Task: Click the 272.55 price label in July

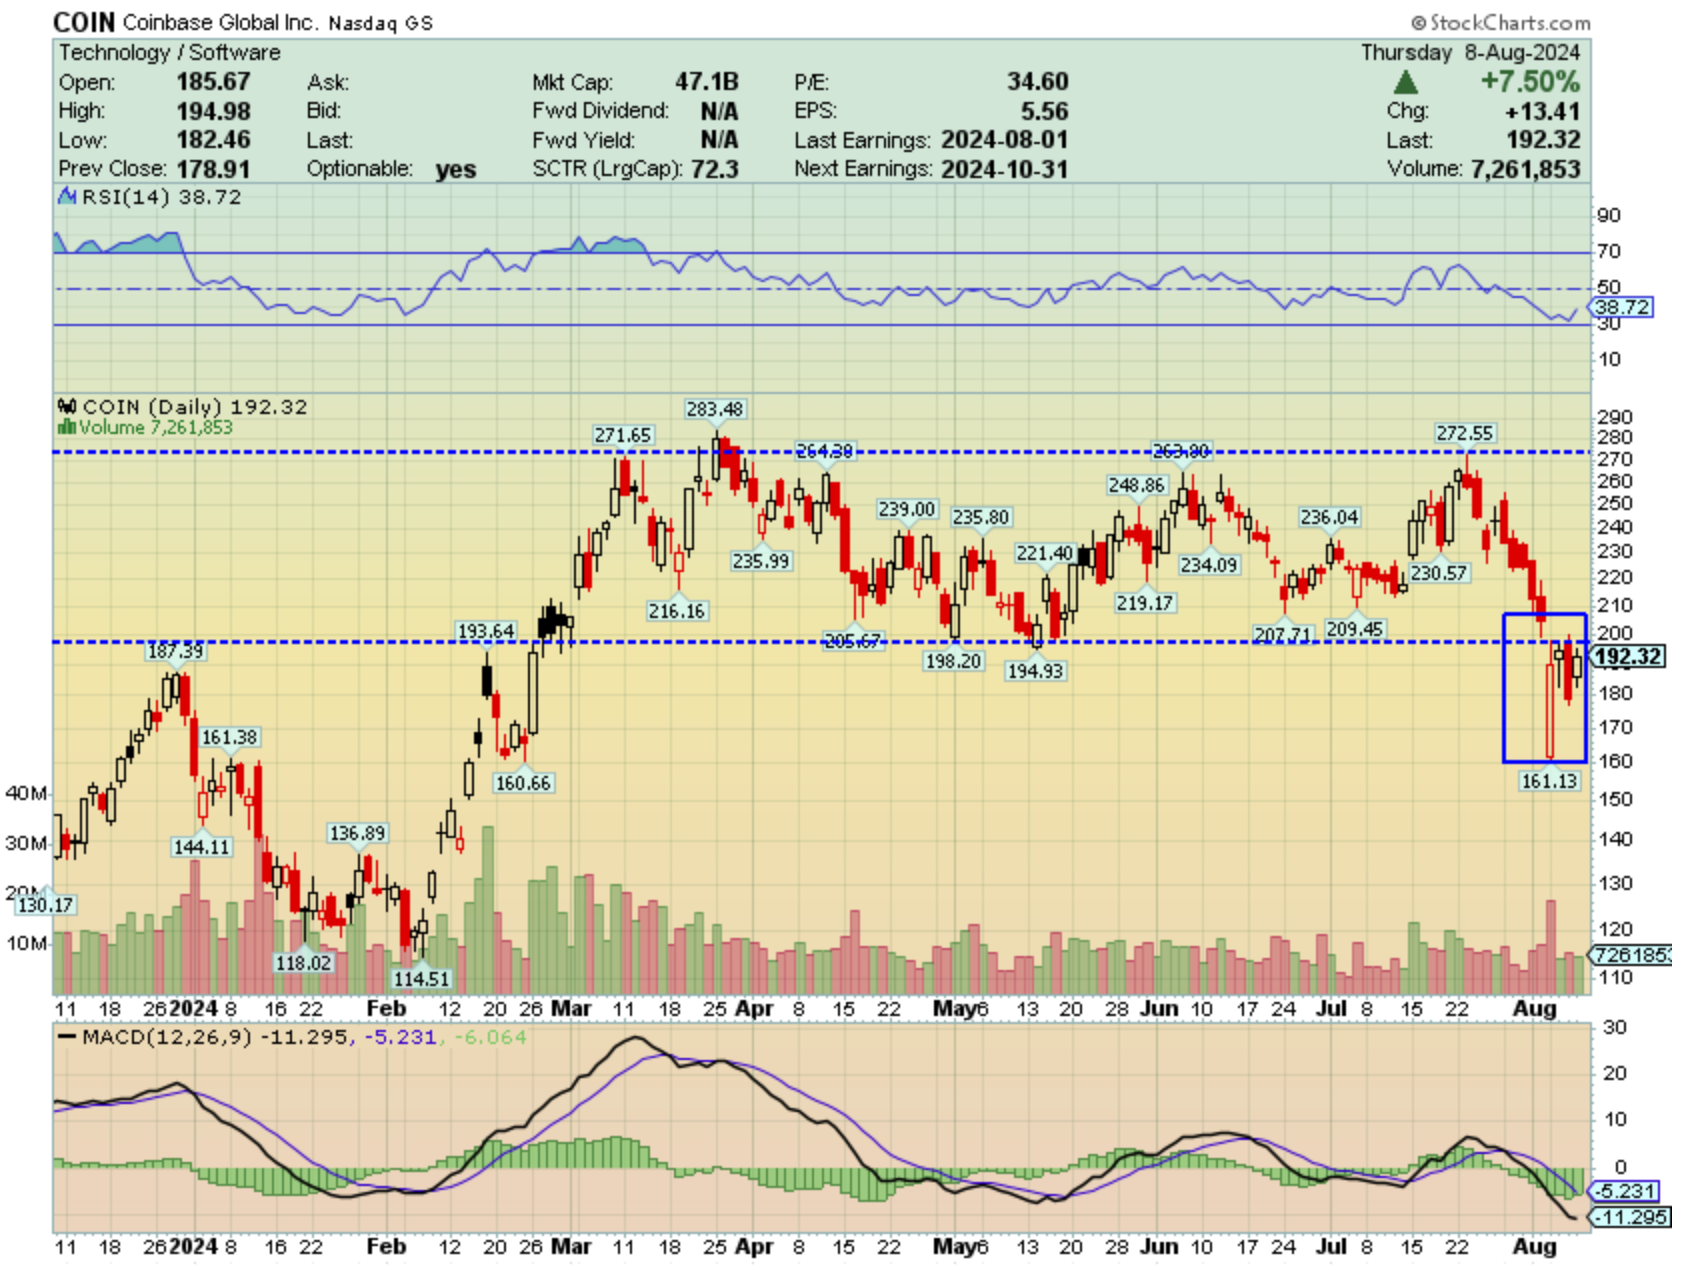Action: click(1465, 433)
